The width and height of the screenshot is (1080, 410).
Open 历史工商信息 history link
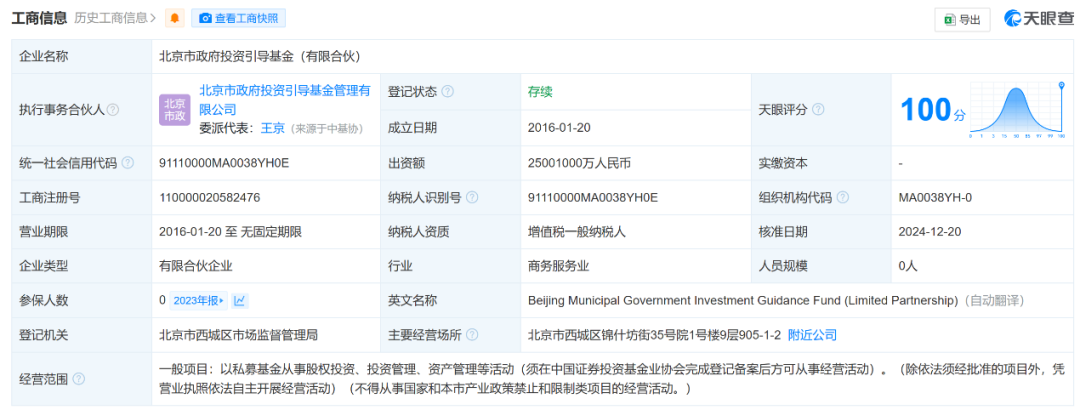(115, 18)
